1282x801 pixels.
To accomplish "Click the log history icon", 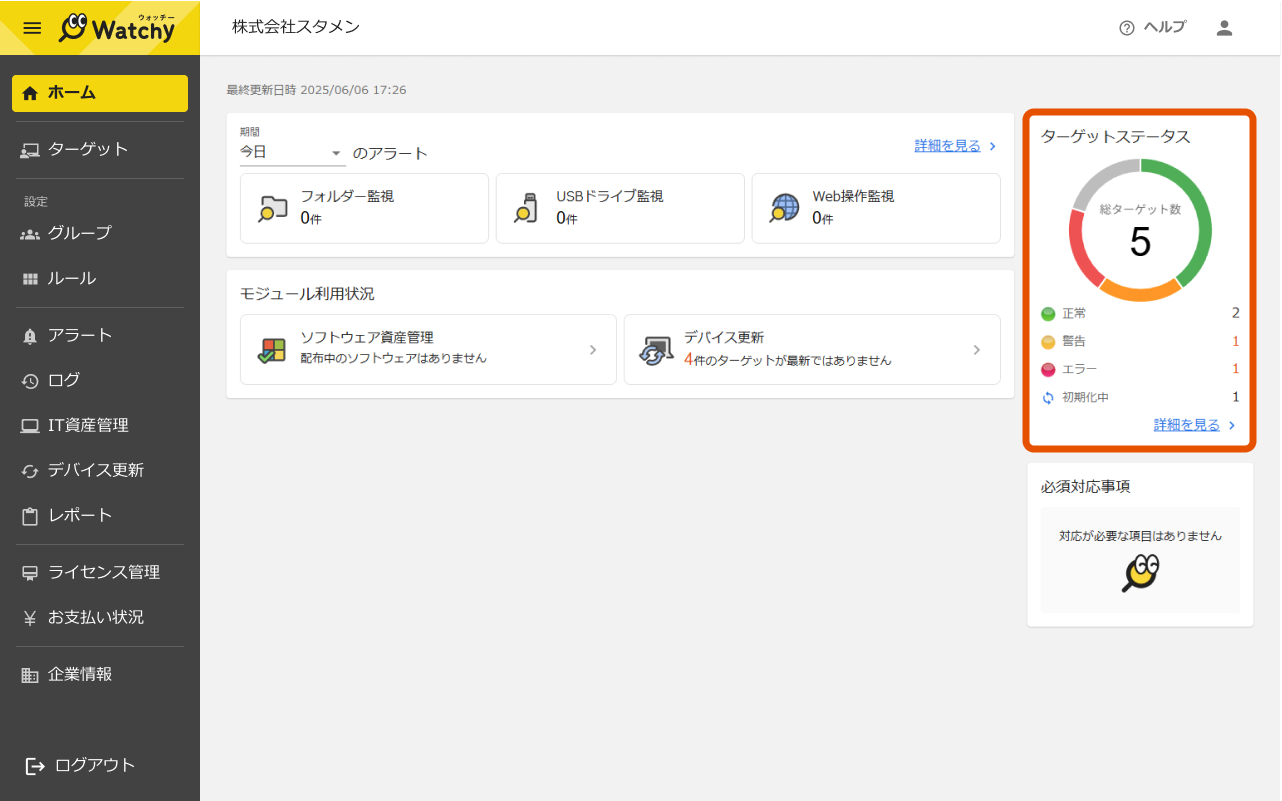I will pyautogui.click(x=30, y=381).
